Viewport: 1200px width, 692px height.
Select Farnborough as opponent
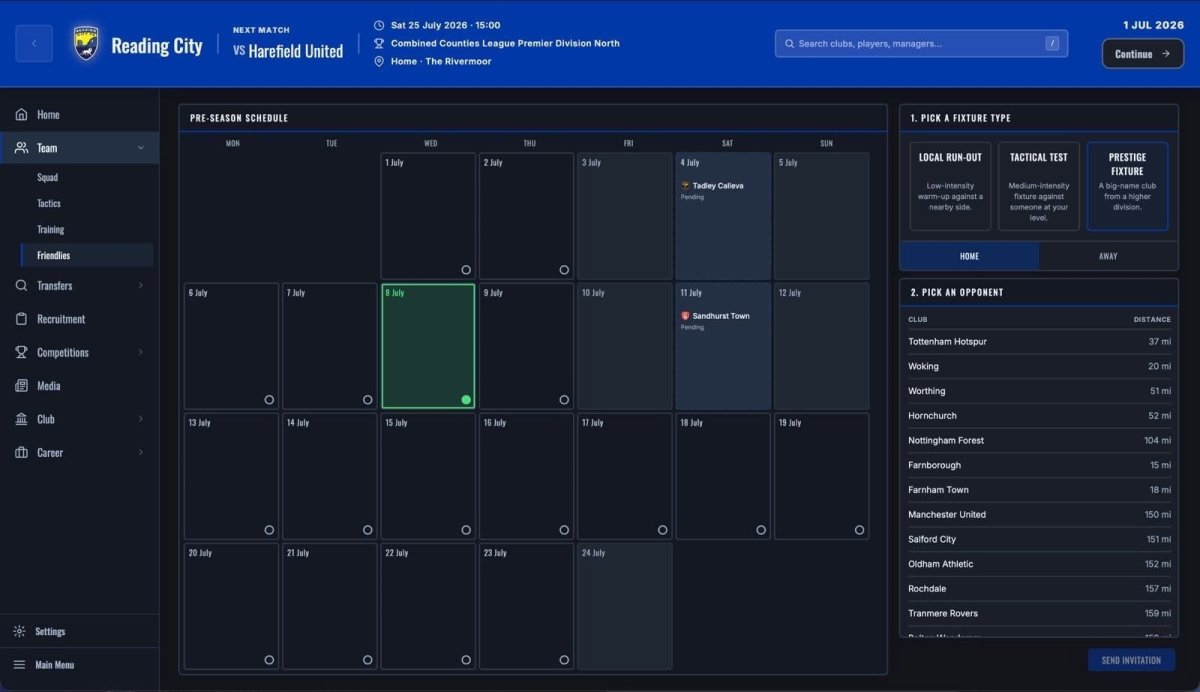coord(1039,465)
